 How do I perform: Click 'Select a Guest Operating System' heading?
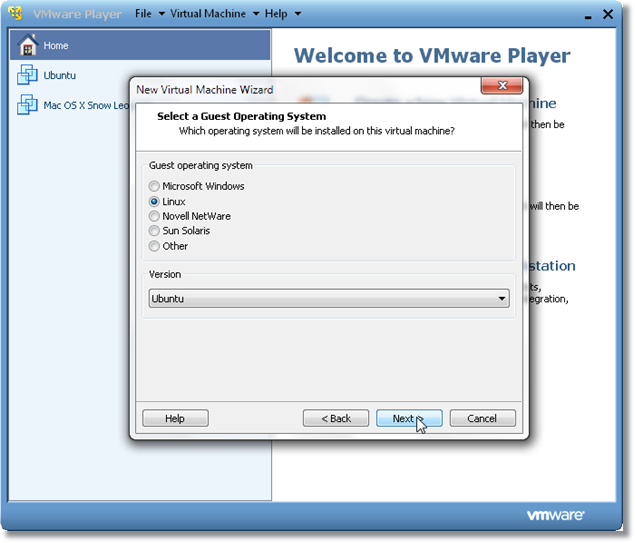point(241,116)
